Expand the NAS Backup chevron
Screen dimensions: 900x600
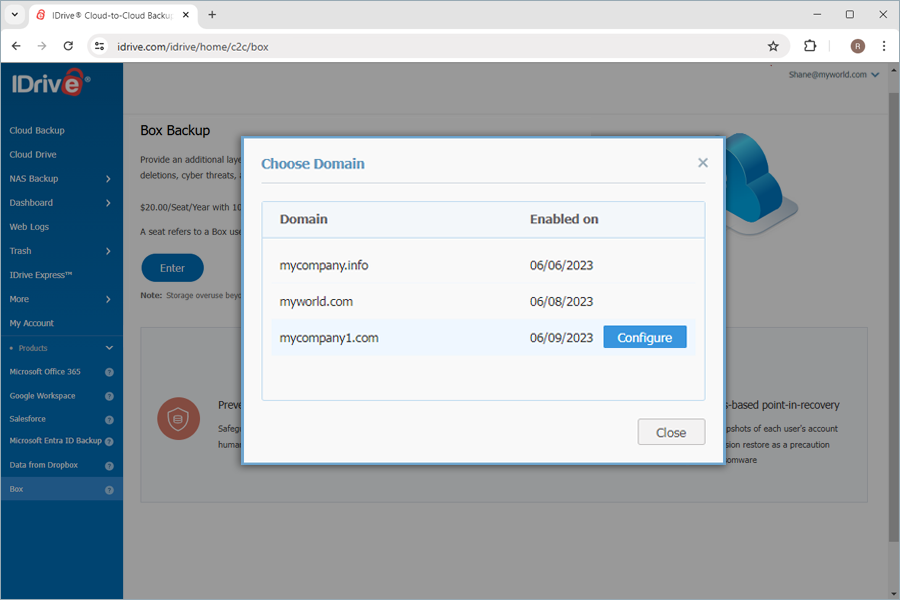point(108,179)
